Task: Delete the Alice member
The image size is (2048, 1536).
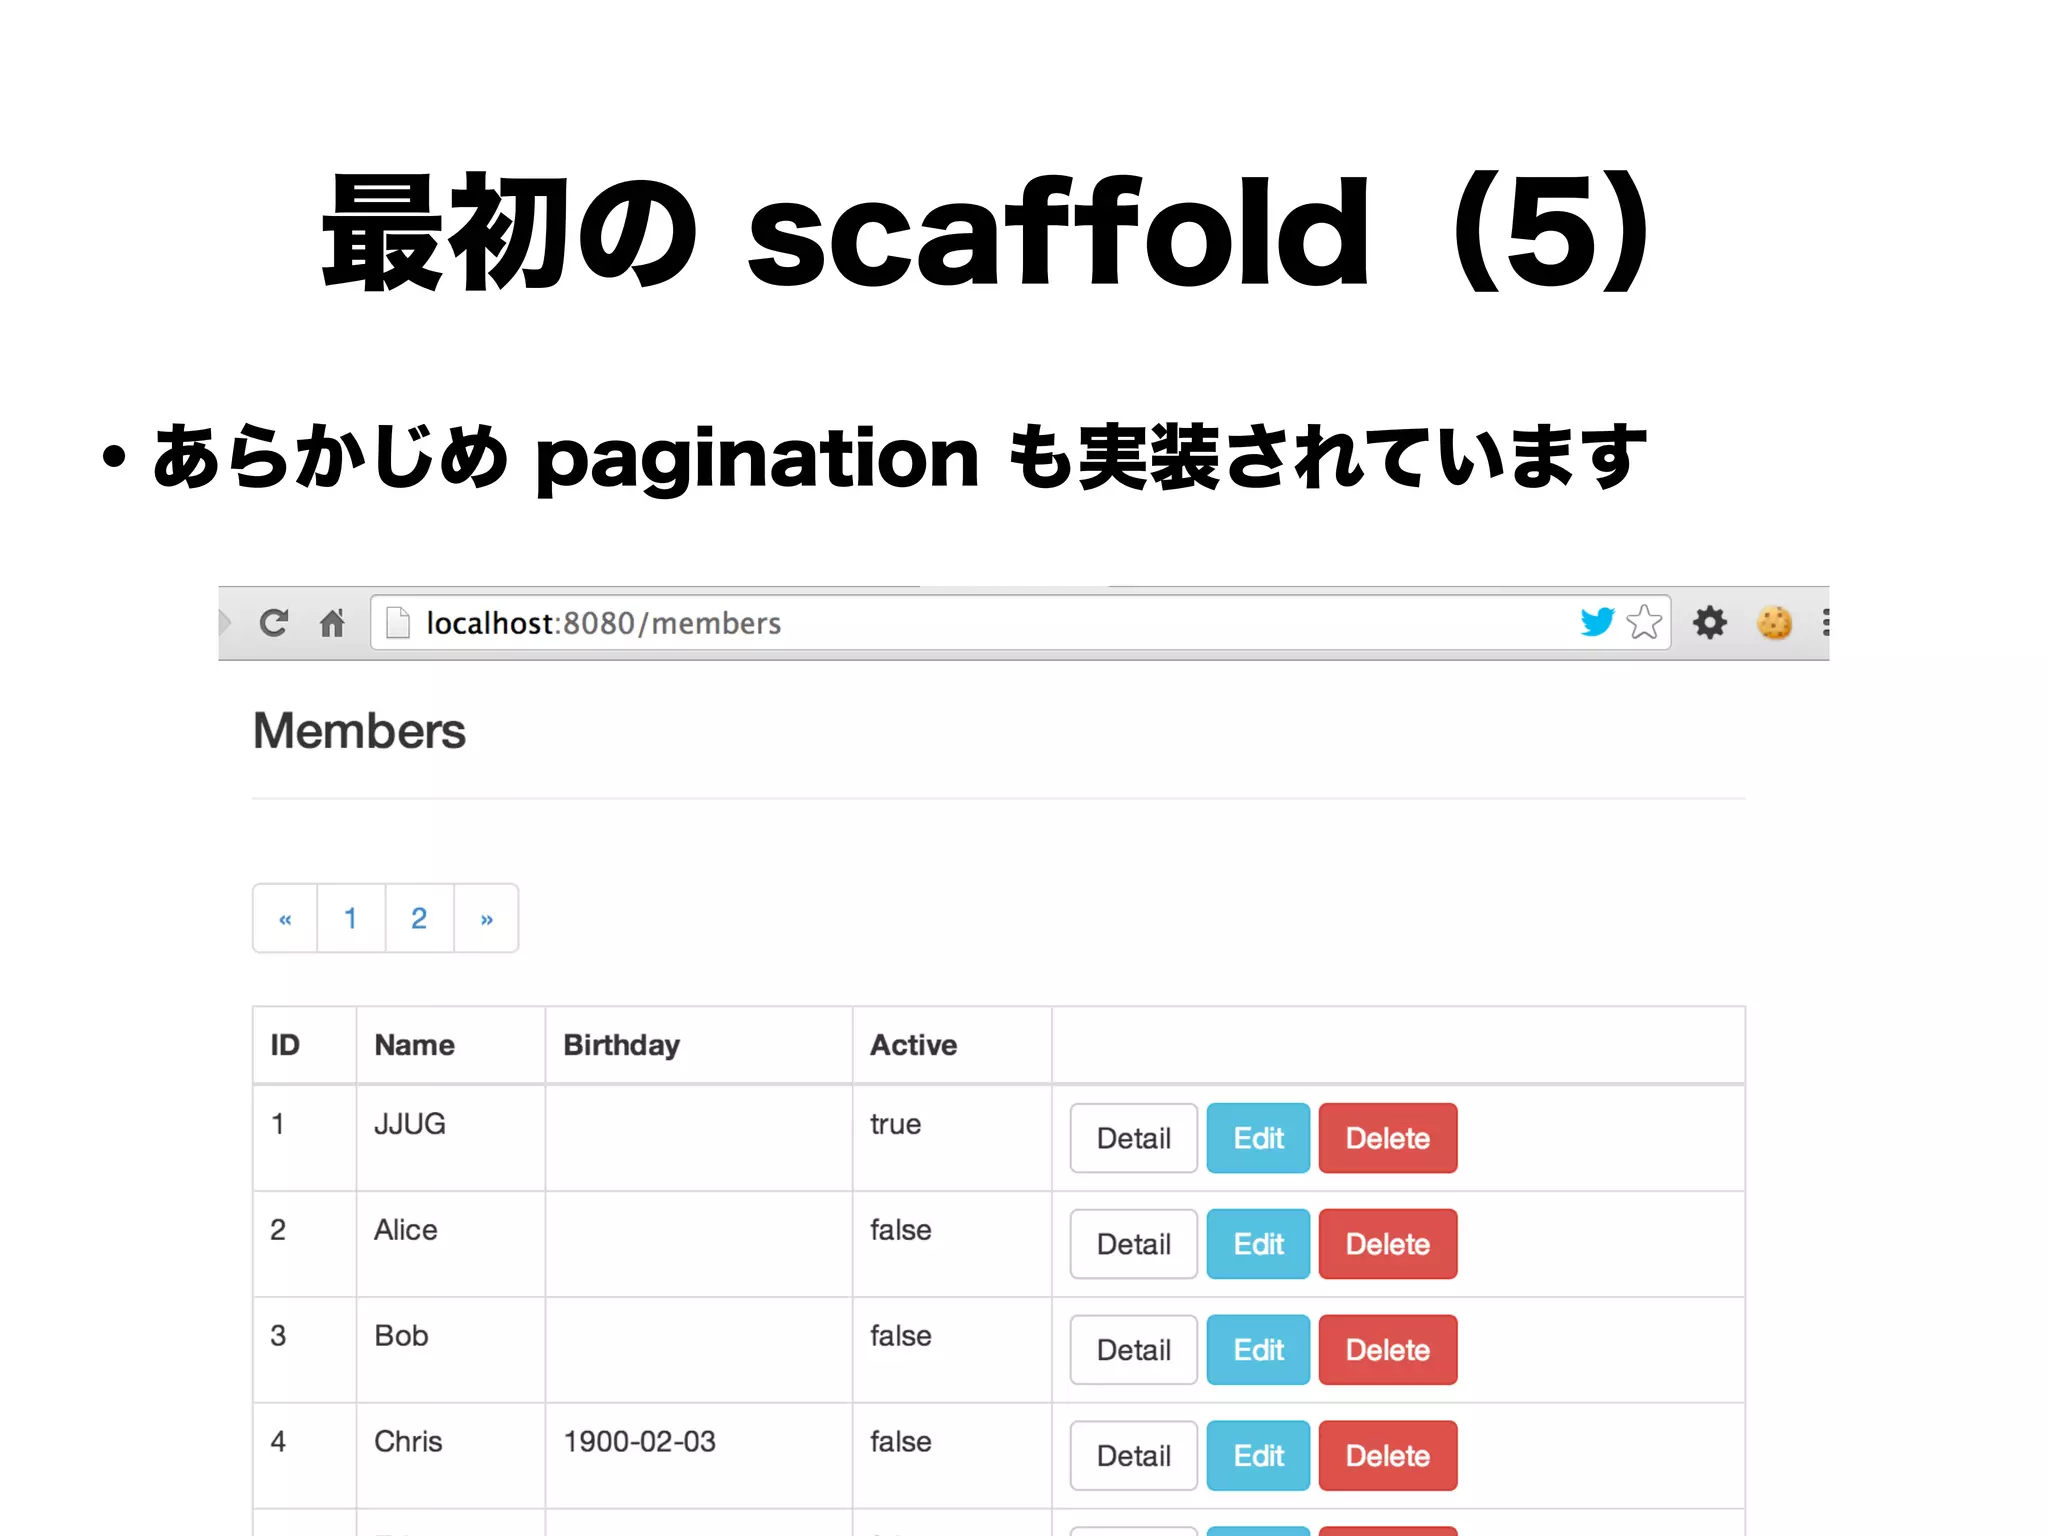Action: point(1388,1244)
